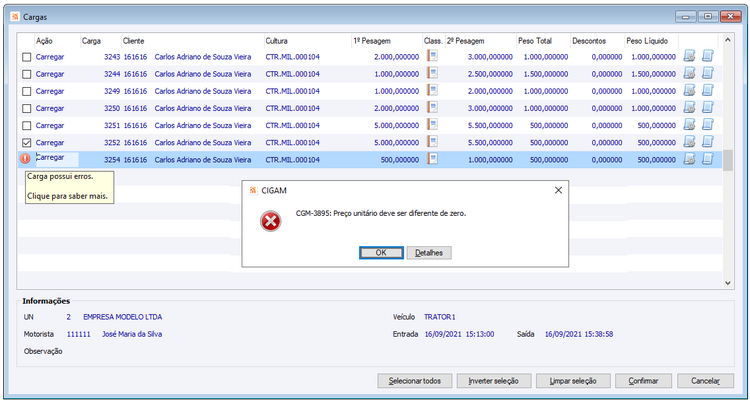The width and height of the screenshot is (750, 400).
Task: Open classification icon for carga 3251
Action: pyautogui.click(x=432, y=125)
